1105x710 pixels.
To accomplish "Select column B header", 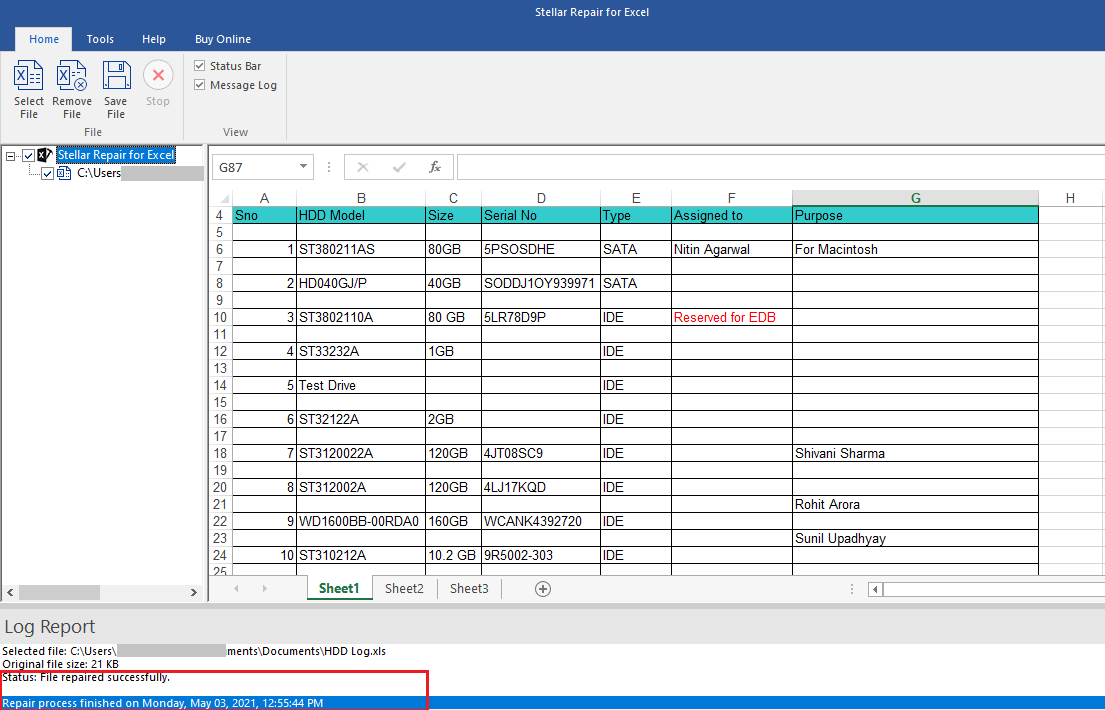I will [x=361, y=198].
